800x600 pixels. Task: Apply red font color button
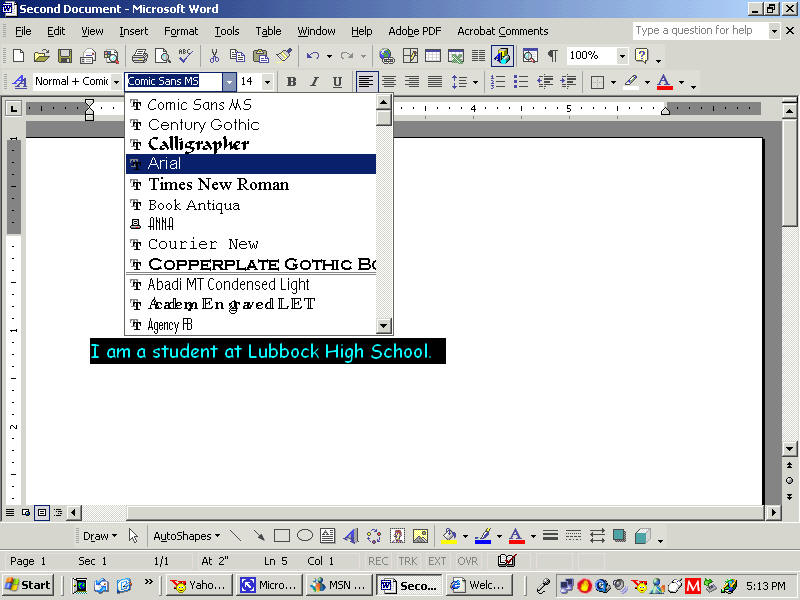(664, 82)
